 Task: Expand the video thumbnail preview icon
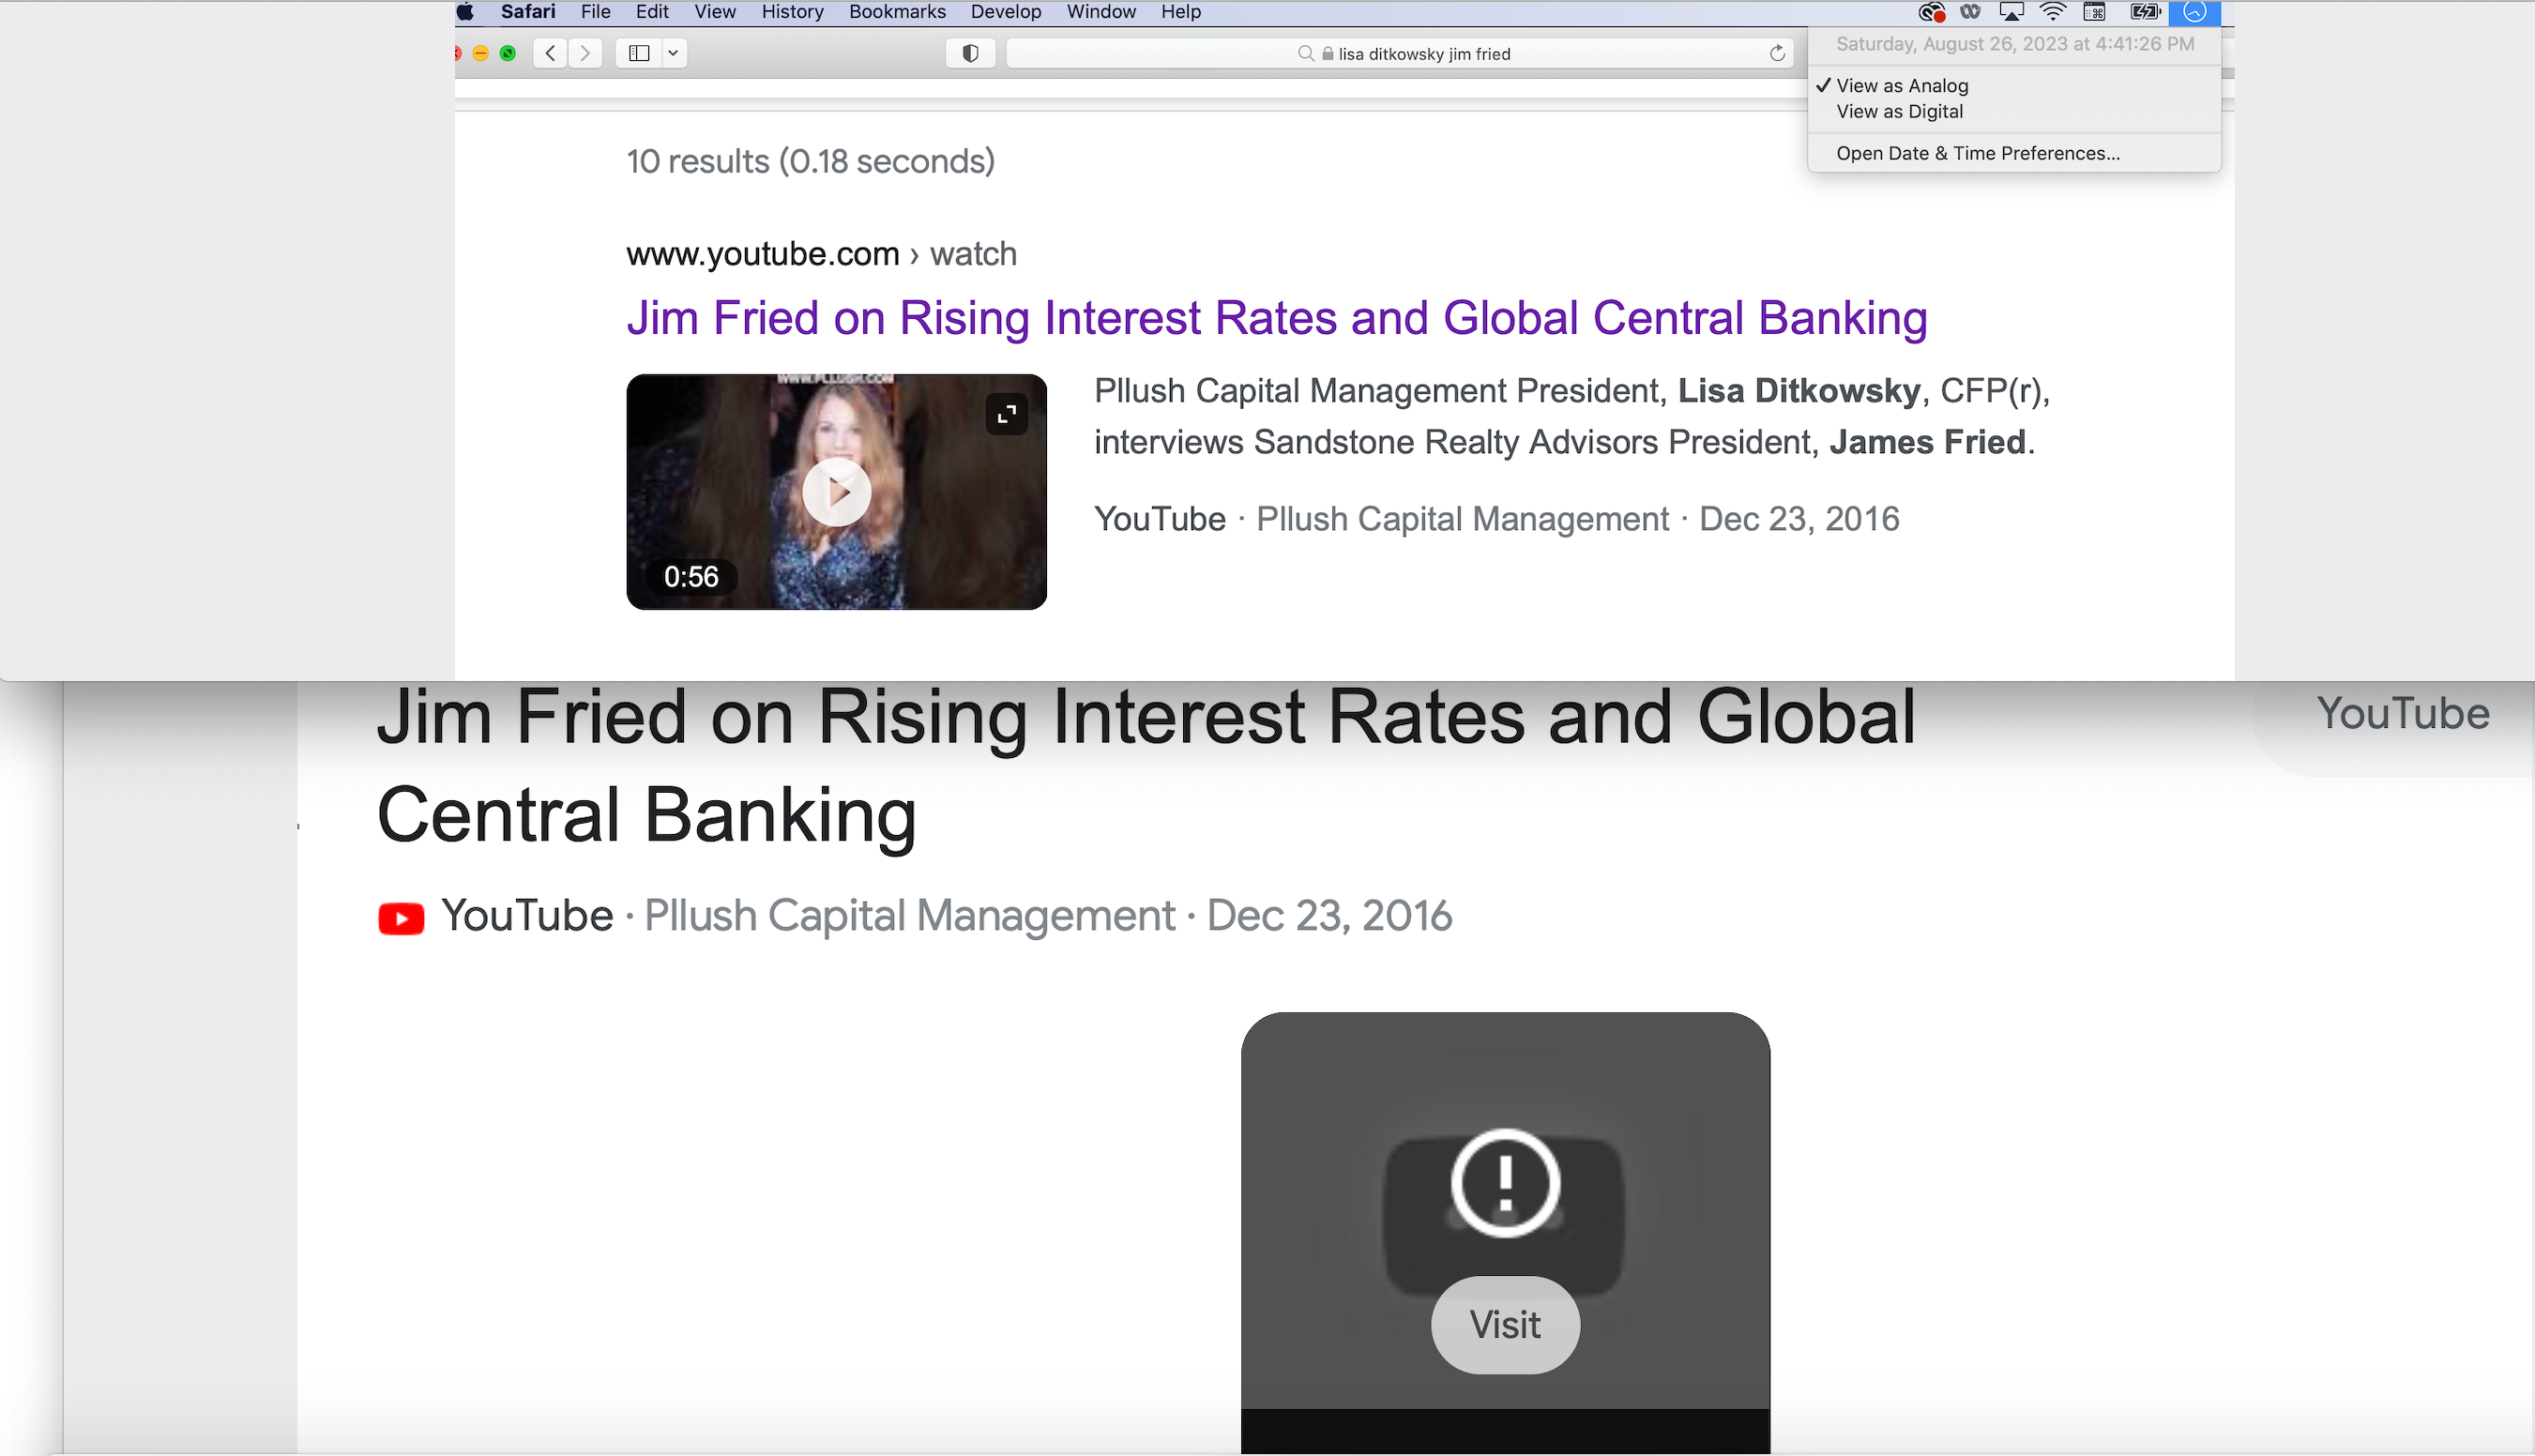1006,413
